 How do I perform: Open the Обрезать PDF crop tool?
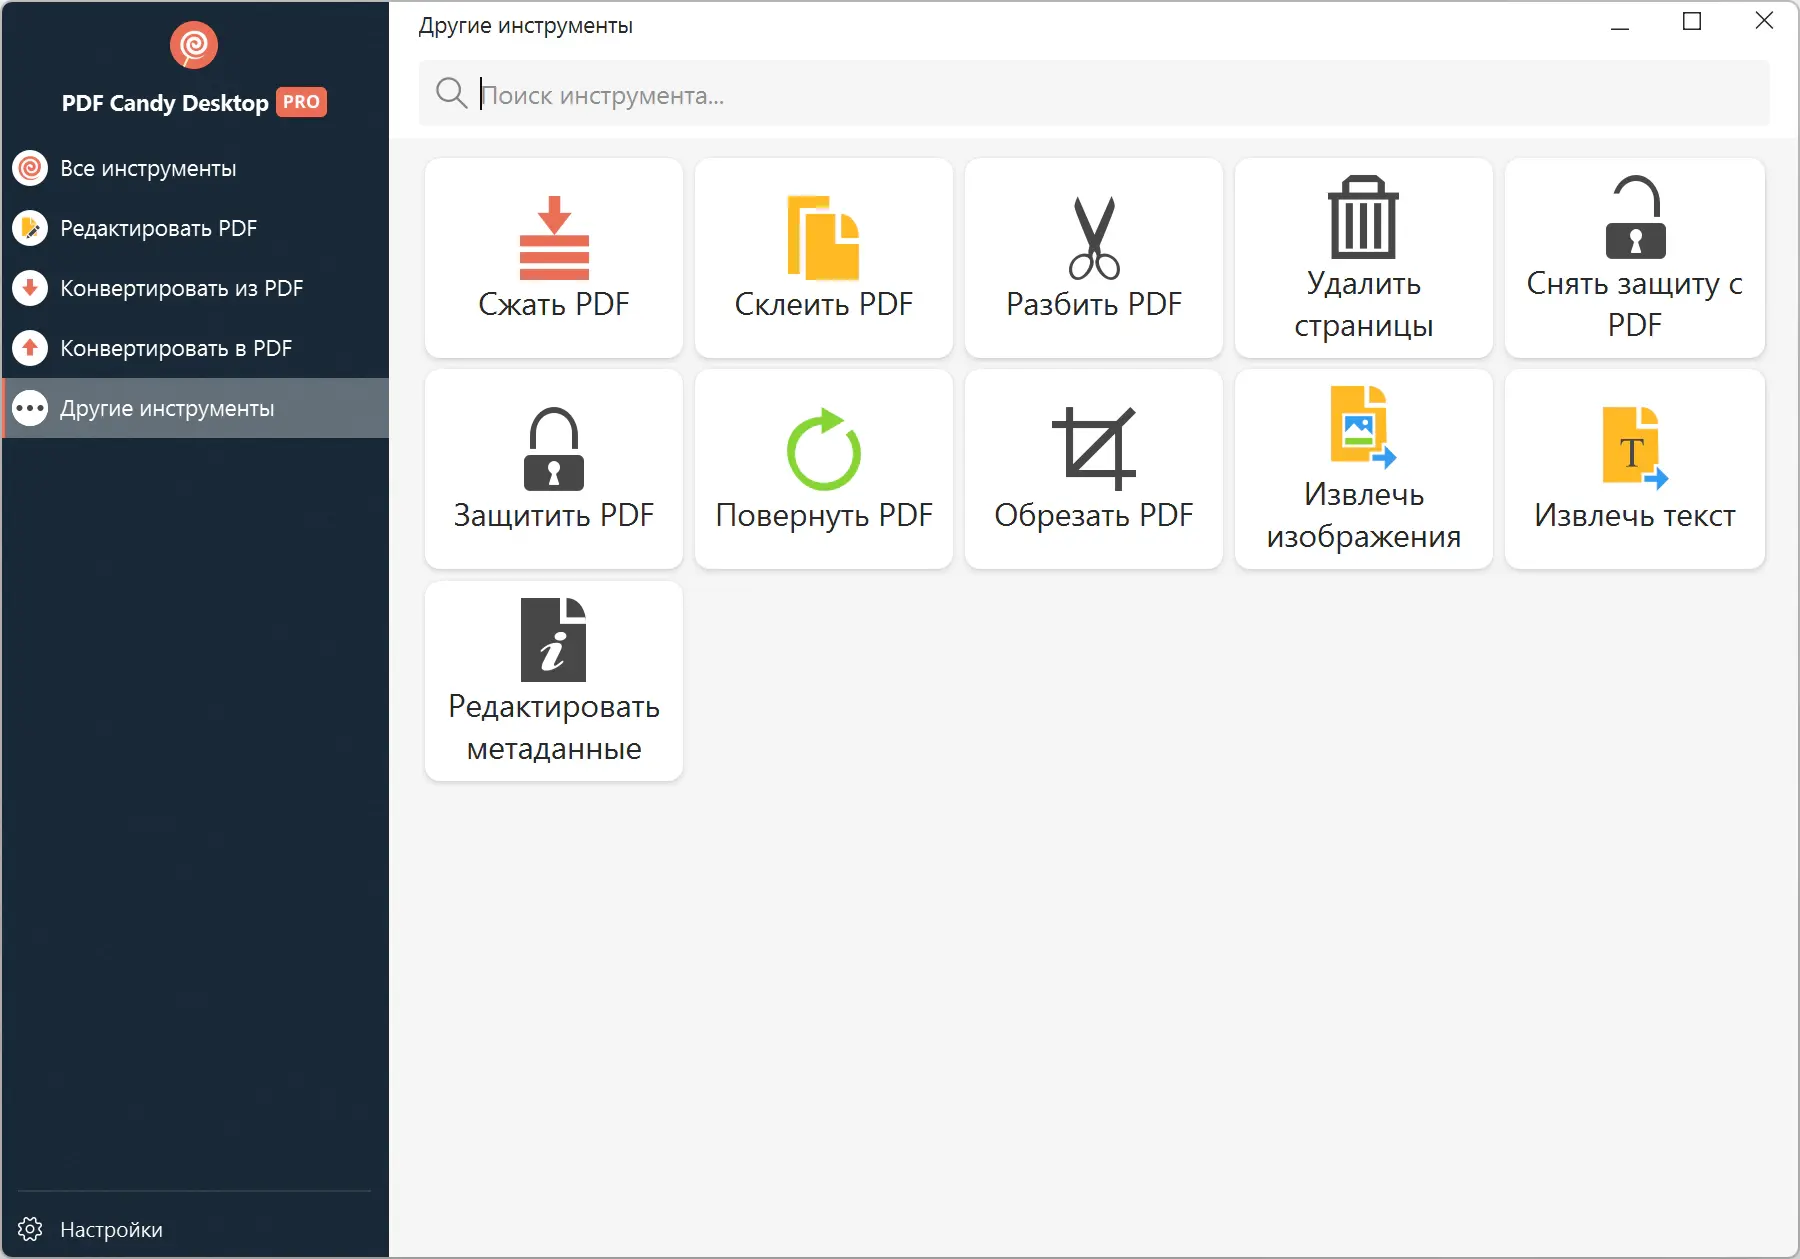[x=1093, y=469]
